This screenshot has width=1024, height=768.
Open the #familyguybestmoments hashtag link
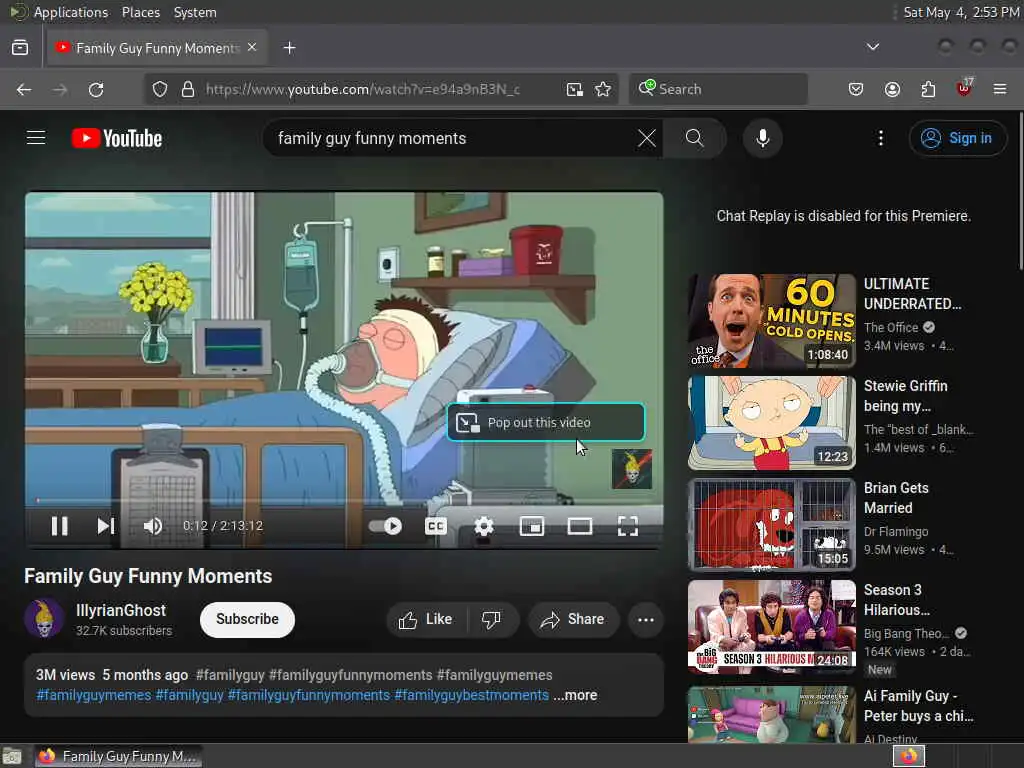point(472,695)
